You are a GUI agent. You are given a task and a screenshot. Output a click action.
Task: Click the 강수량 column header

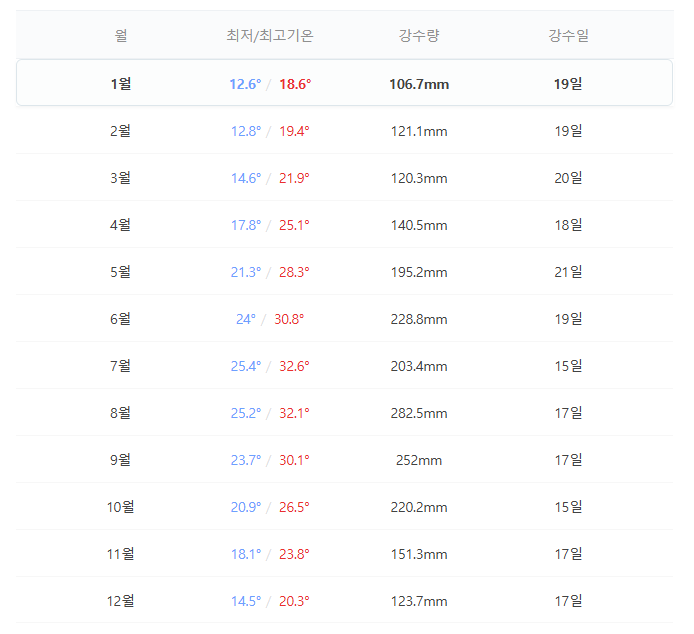419,35
